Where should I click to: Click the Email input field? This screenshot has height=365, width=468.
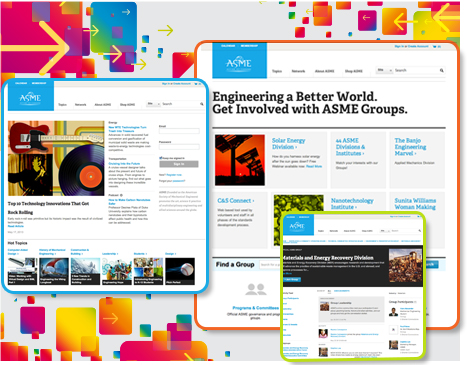click(179, 131)
